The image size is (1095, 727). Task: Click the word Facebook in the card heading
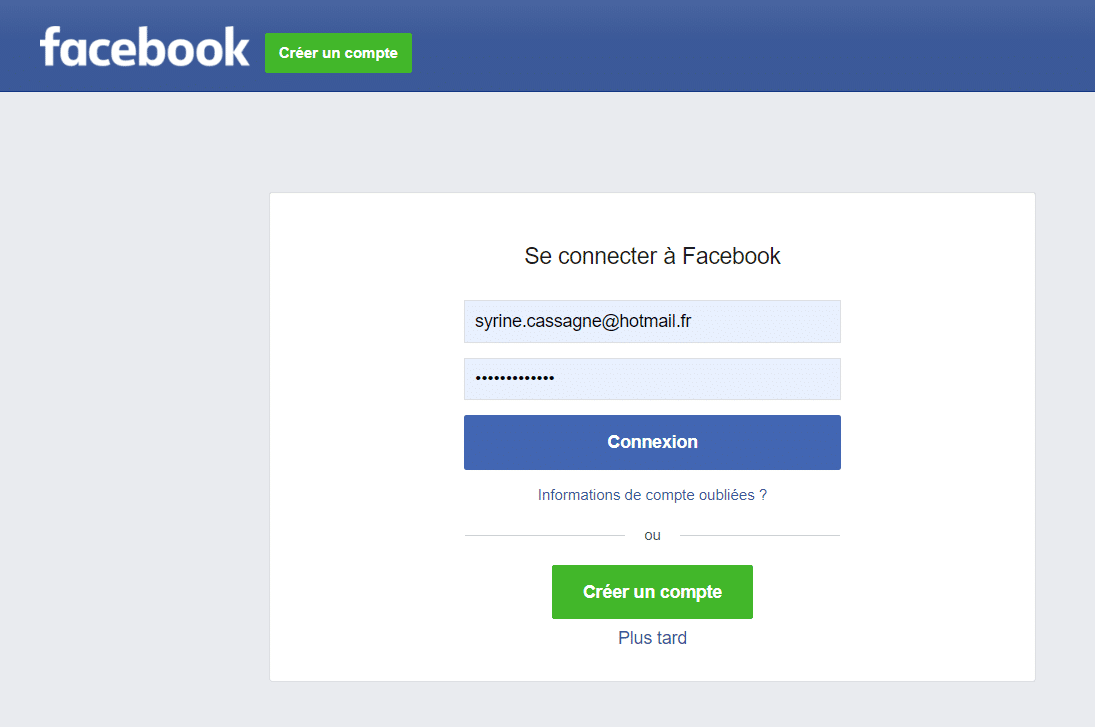pyautogui.click(x=731, y=256)
